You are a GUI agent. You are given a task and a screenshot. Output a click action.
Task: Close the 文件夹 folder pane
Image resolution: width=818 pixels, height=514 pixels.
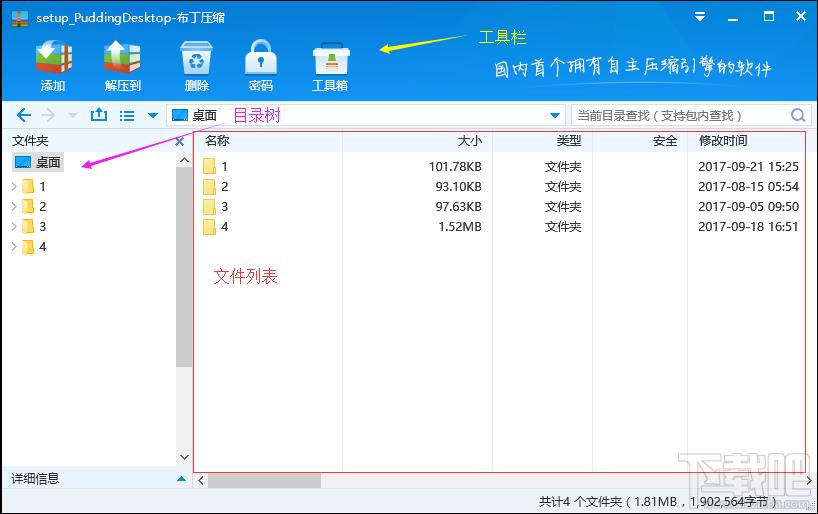[x=179, y=141]
